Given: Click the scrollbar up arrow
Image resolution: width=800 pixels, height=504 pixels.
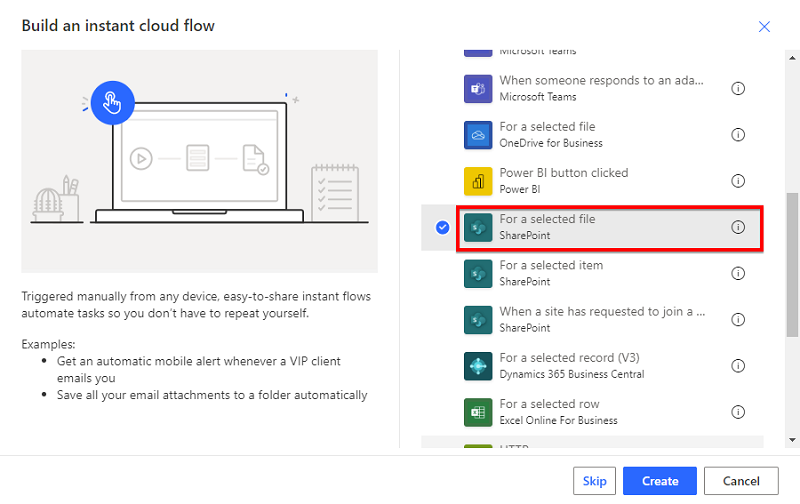Looking at the screenshot, I should click(x=792, y=58).
